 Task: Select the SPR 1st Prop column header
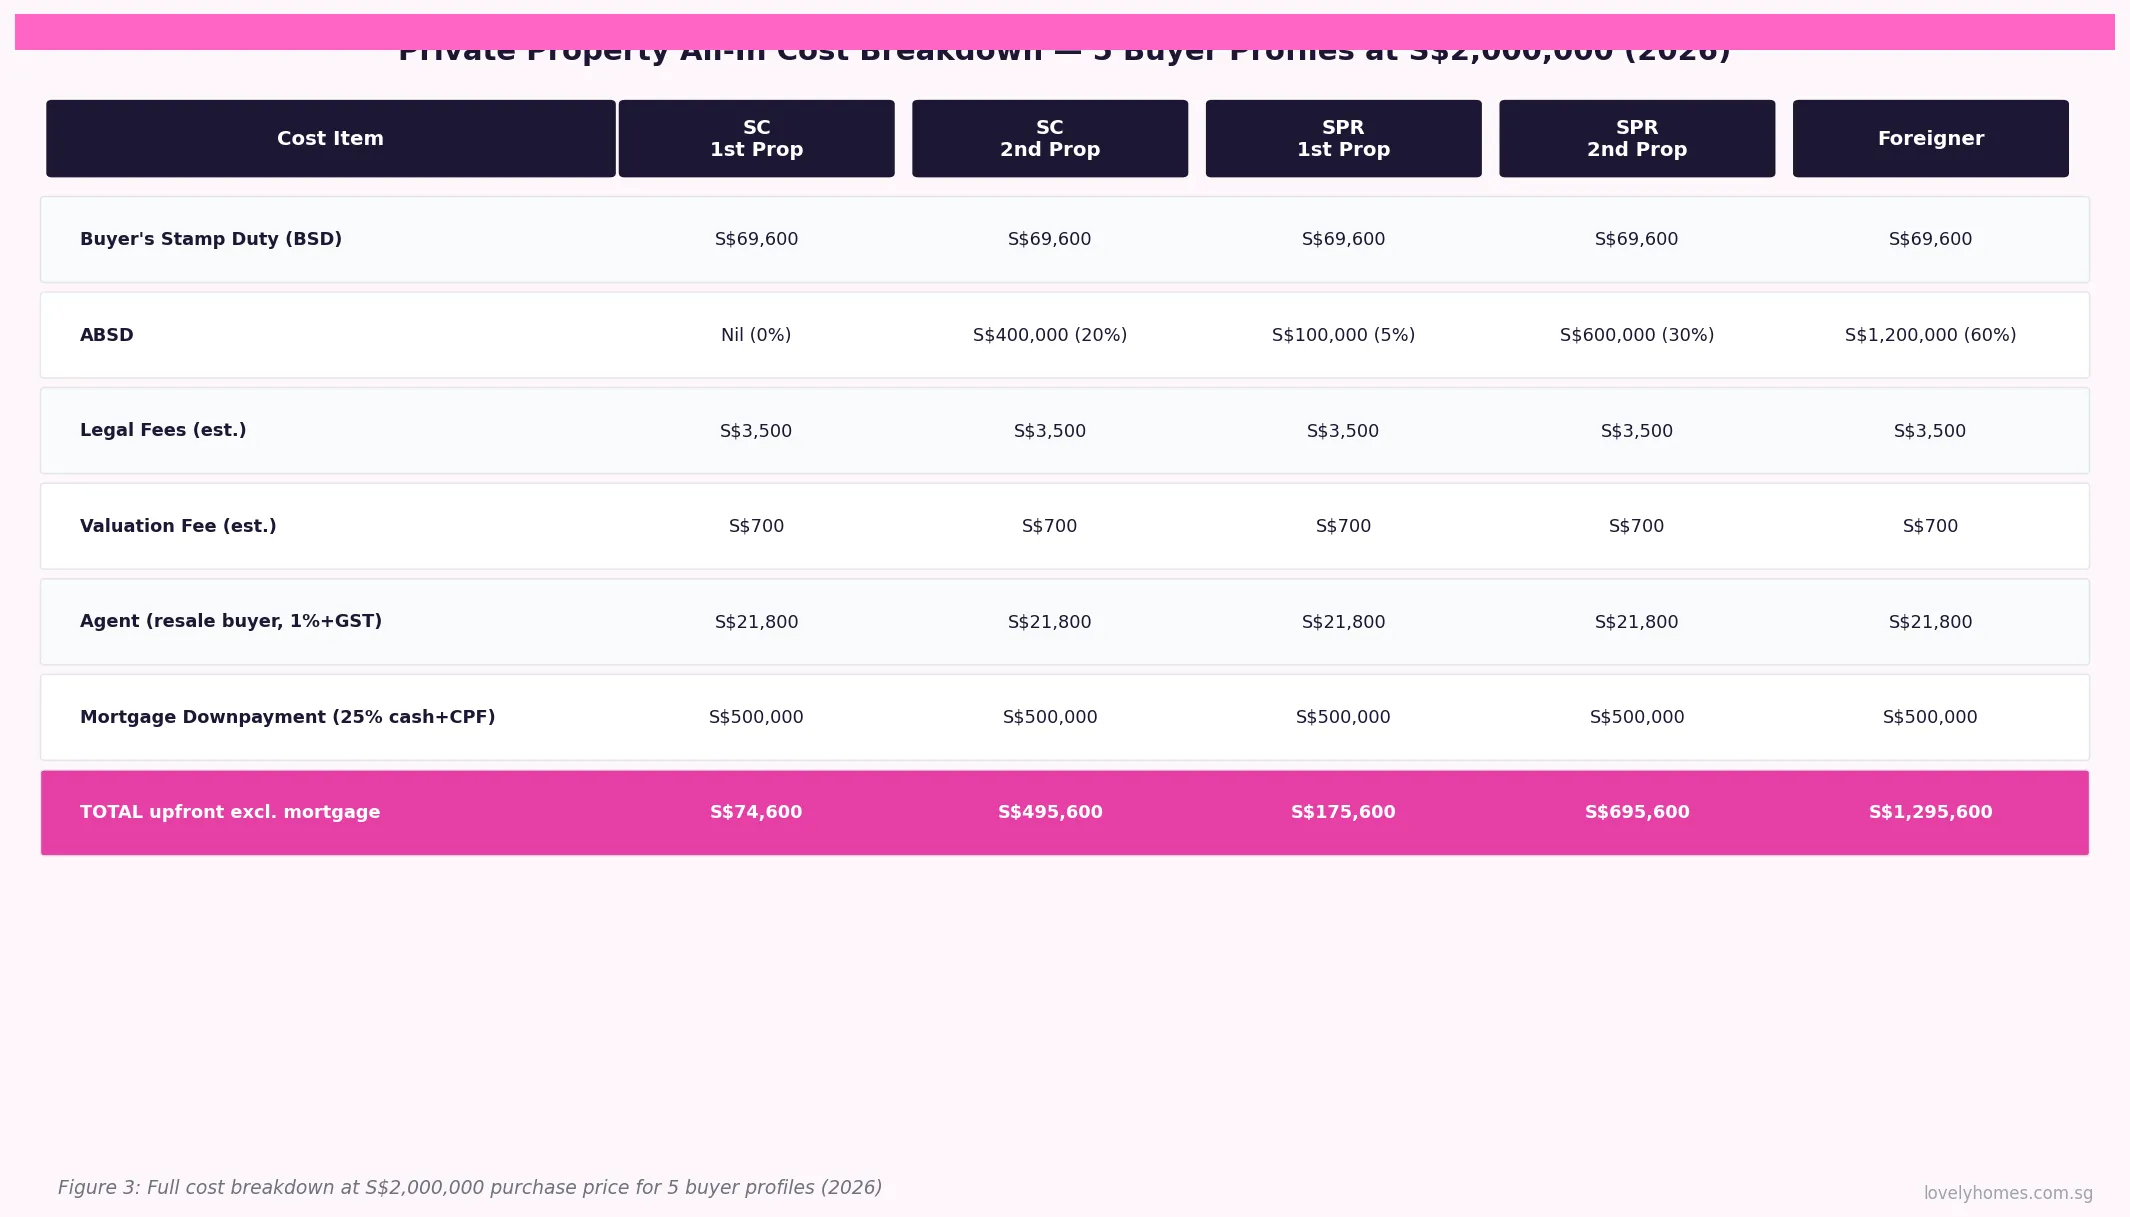1344,139
